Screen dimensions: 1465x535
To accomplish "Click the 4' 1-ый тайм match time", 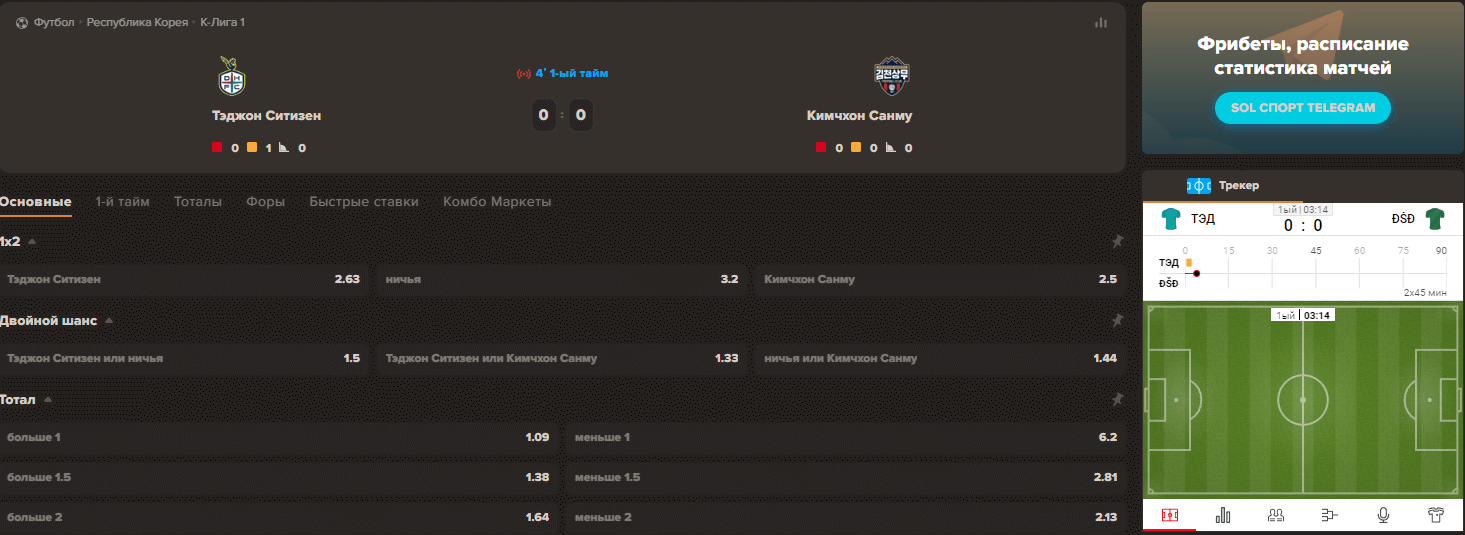I will (x=571, y=74).
